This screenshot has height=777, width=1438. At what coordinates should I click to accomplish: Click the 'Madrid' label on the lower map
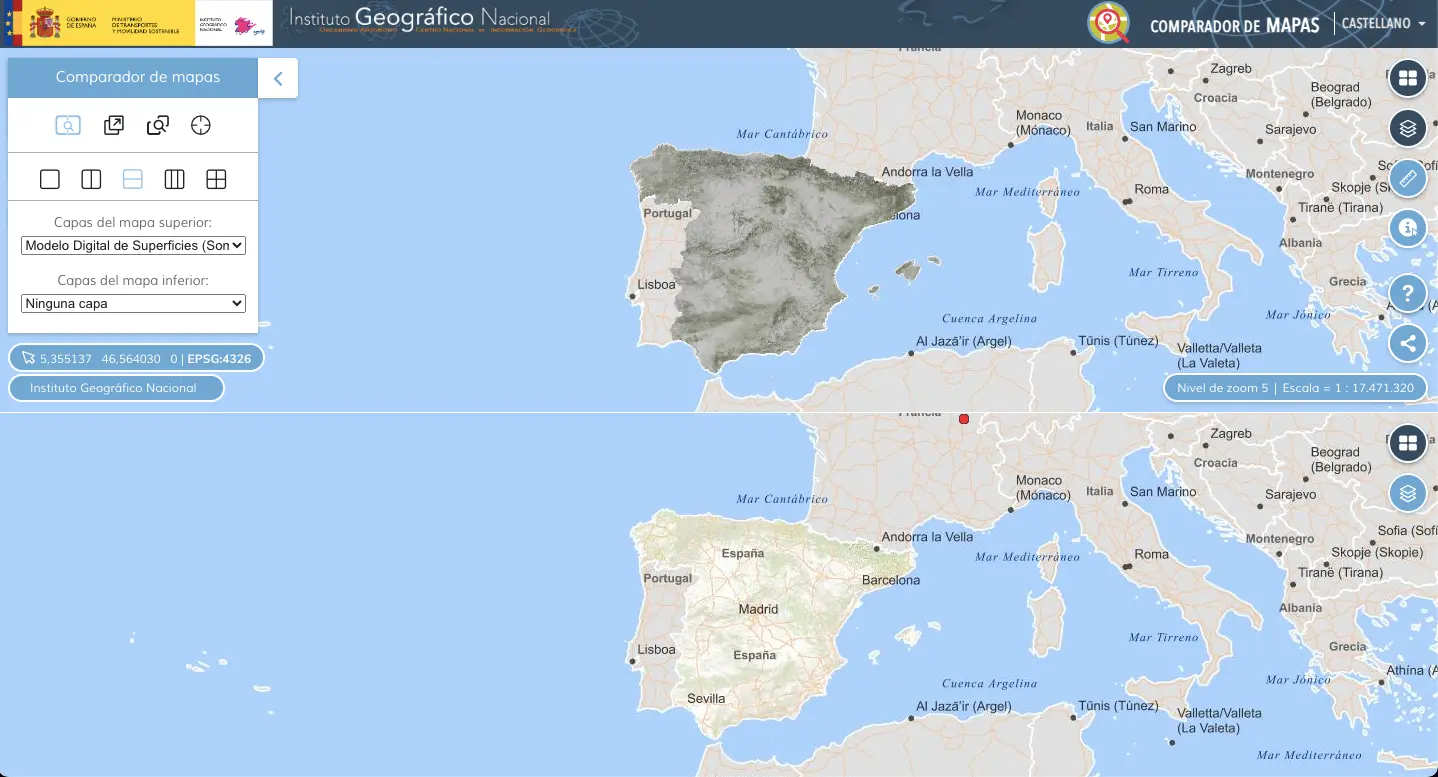pyautogui.click(x=758, y=609)
